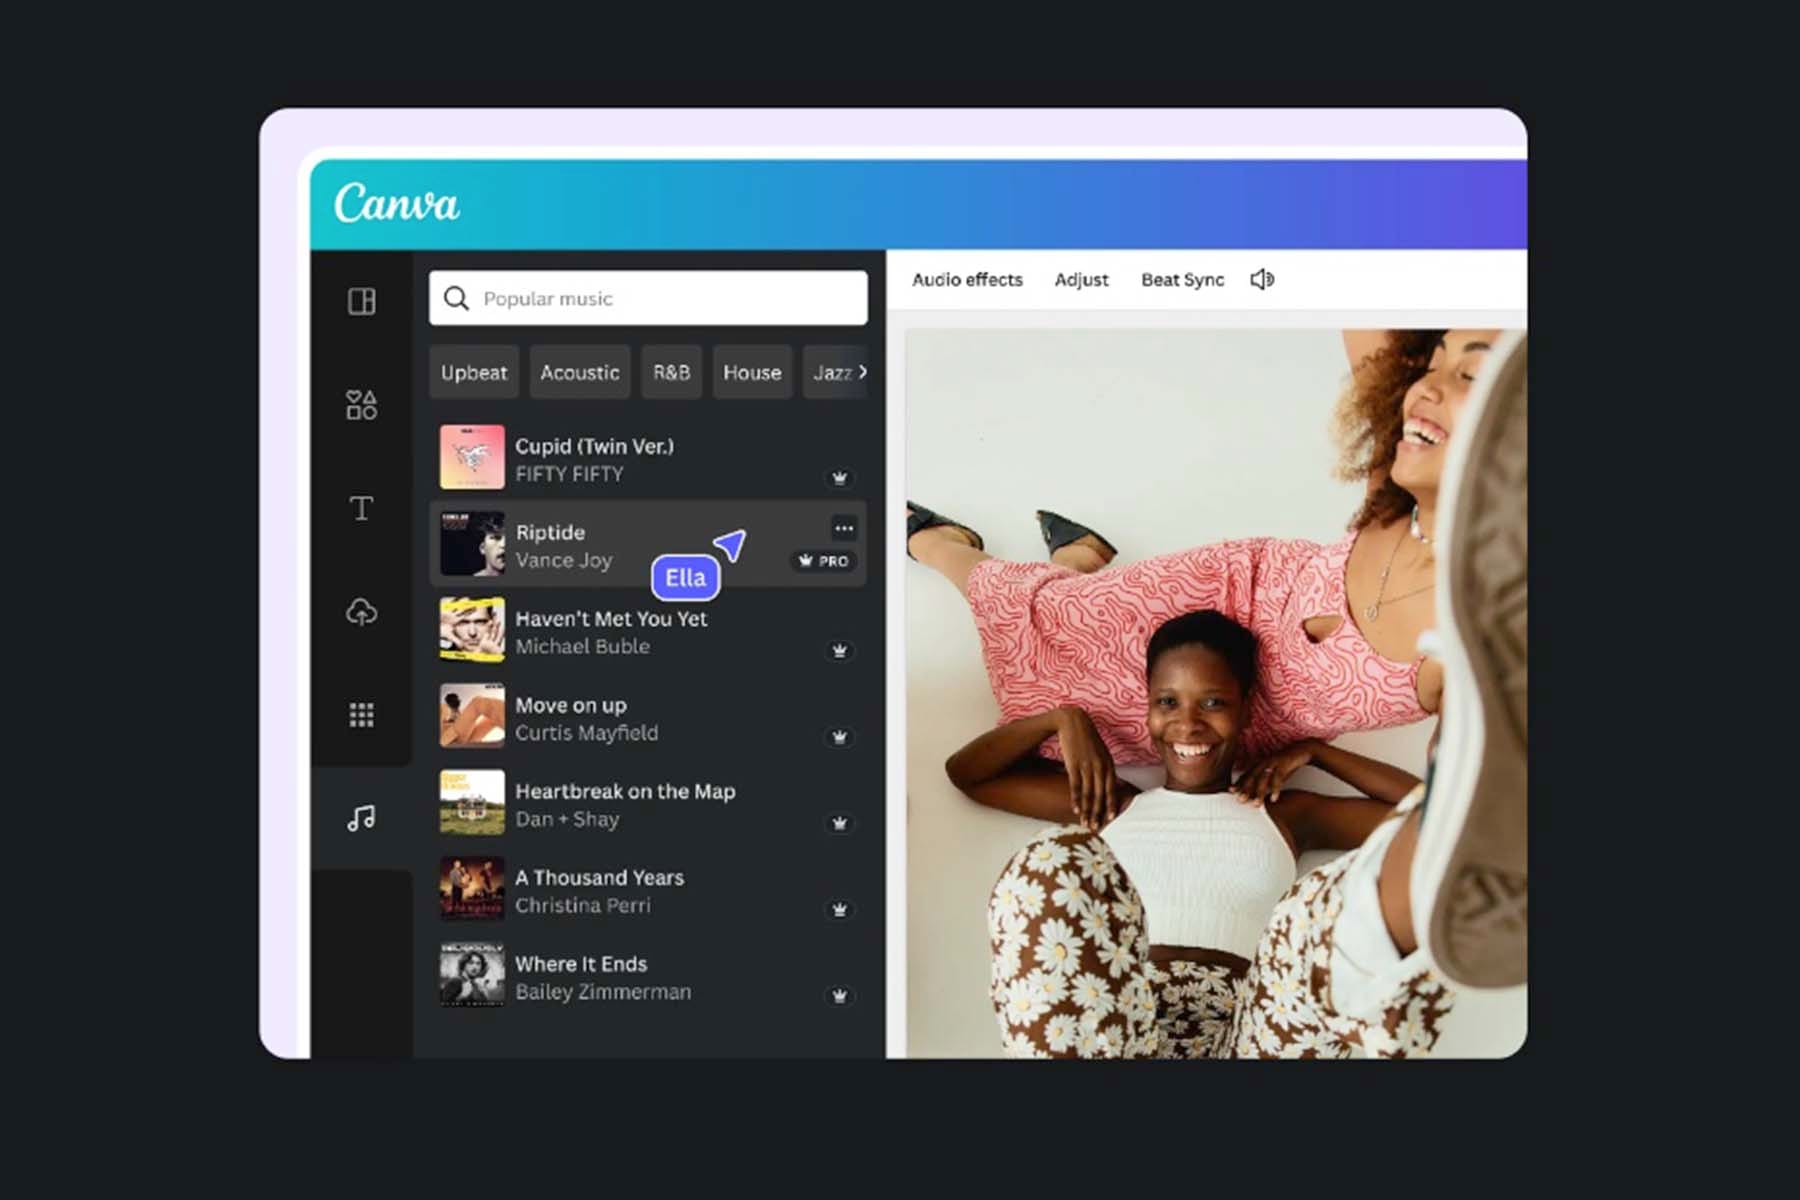The height and width of the screenshot is (1200, 1800).
Task: Click crown icon on Heartbreak on the Map
Action: coord(840,823)
